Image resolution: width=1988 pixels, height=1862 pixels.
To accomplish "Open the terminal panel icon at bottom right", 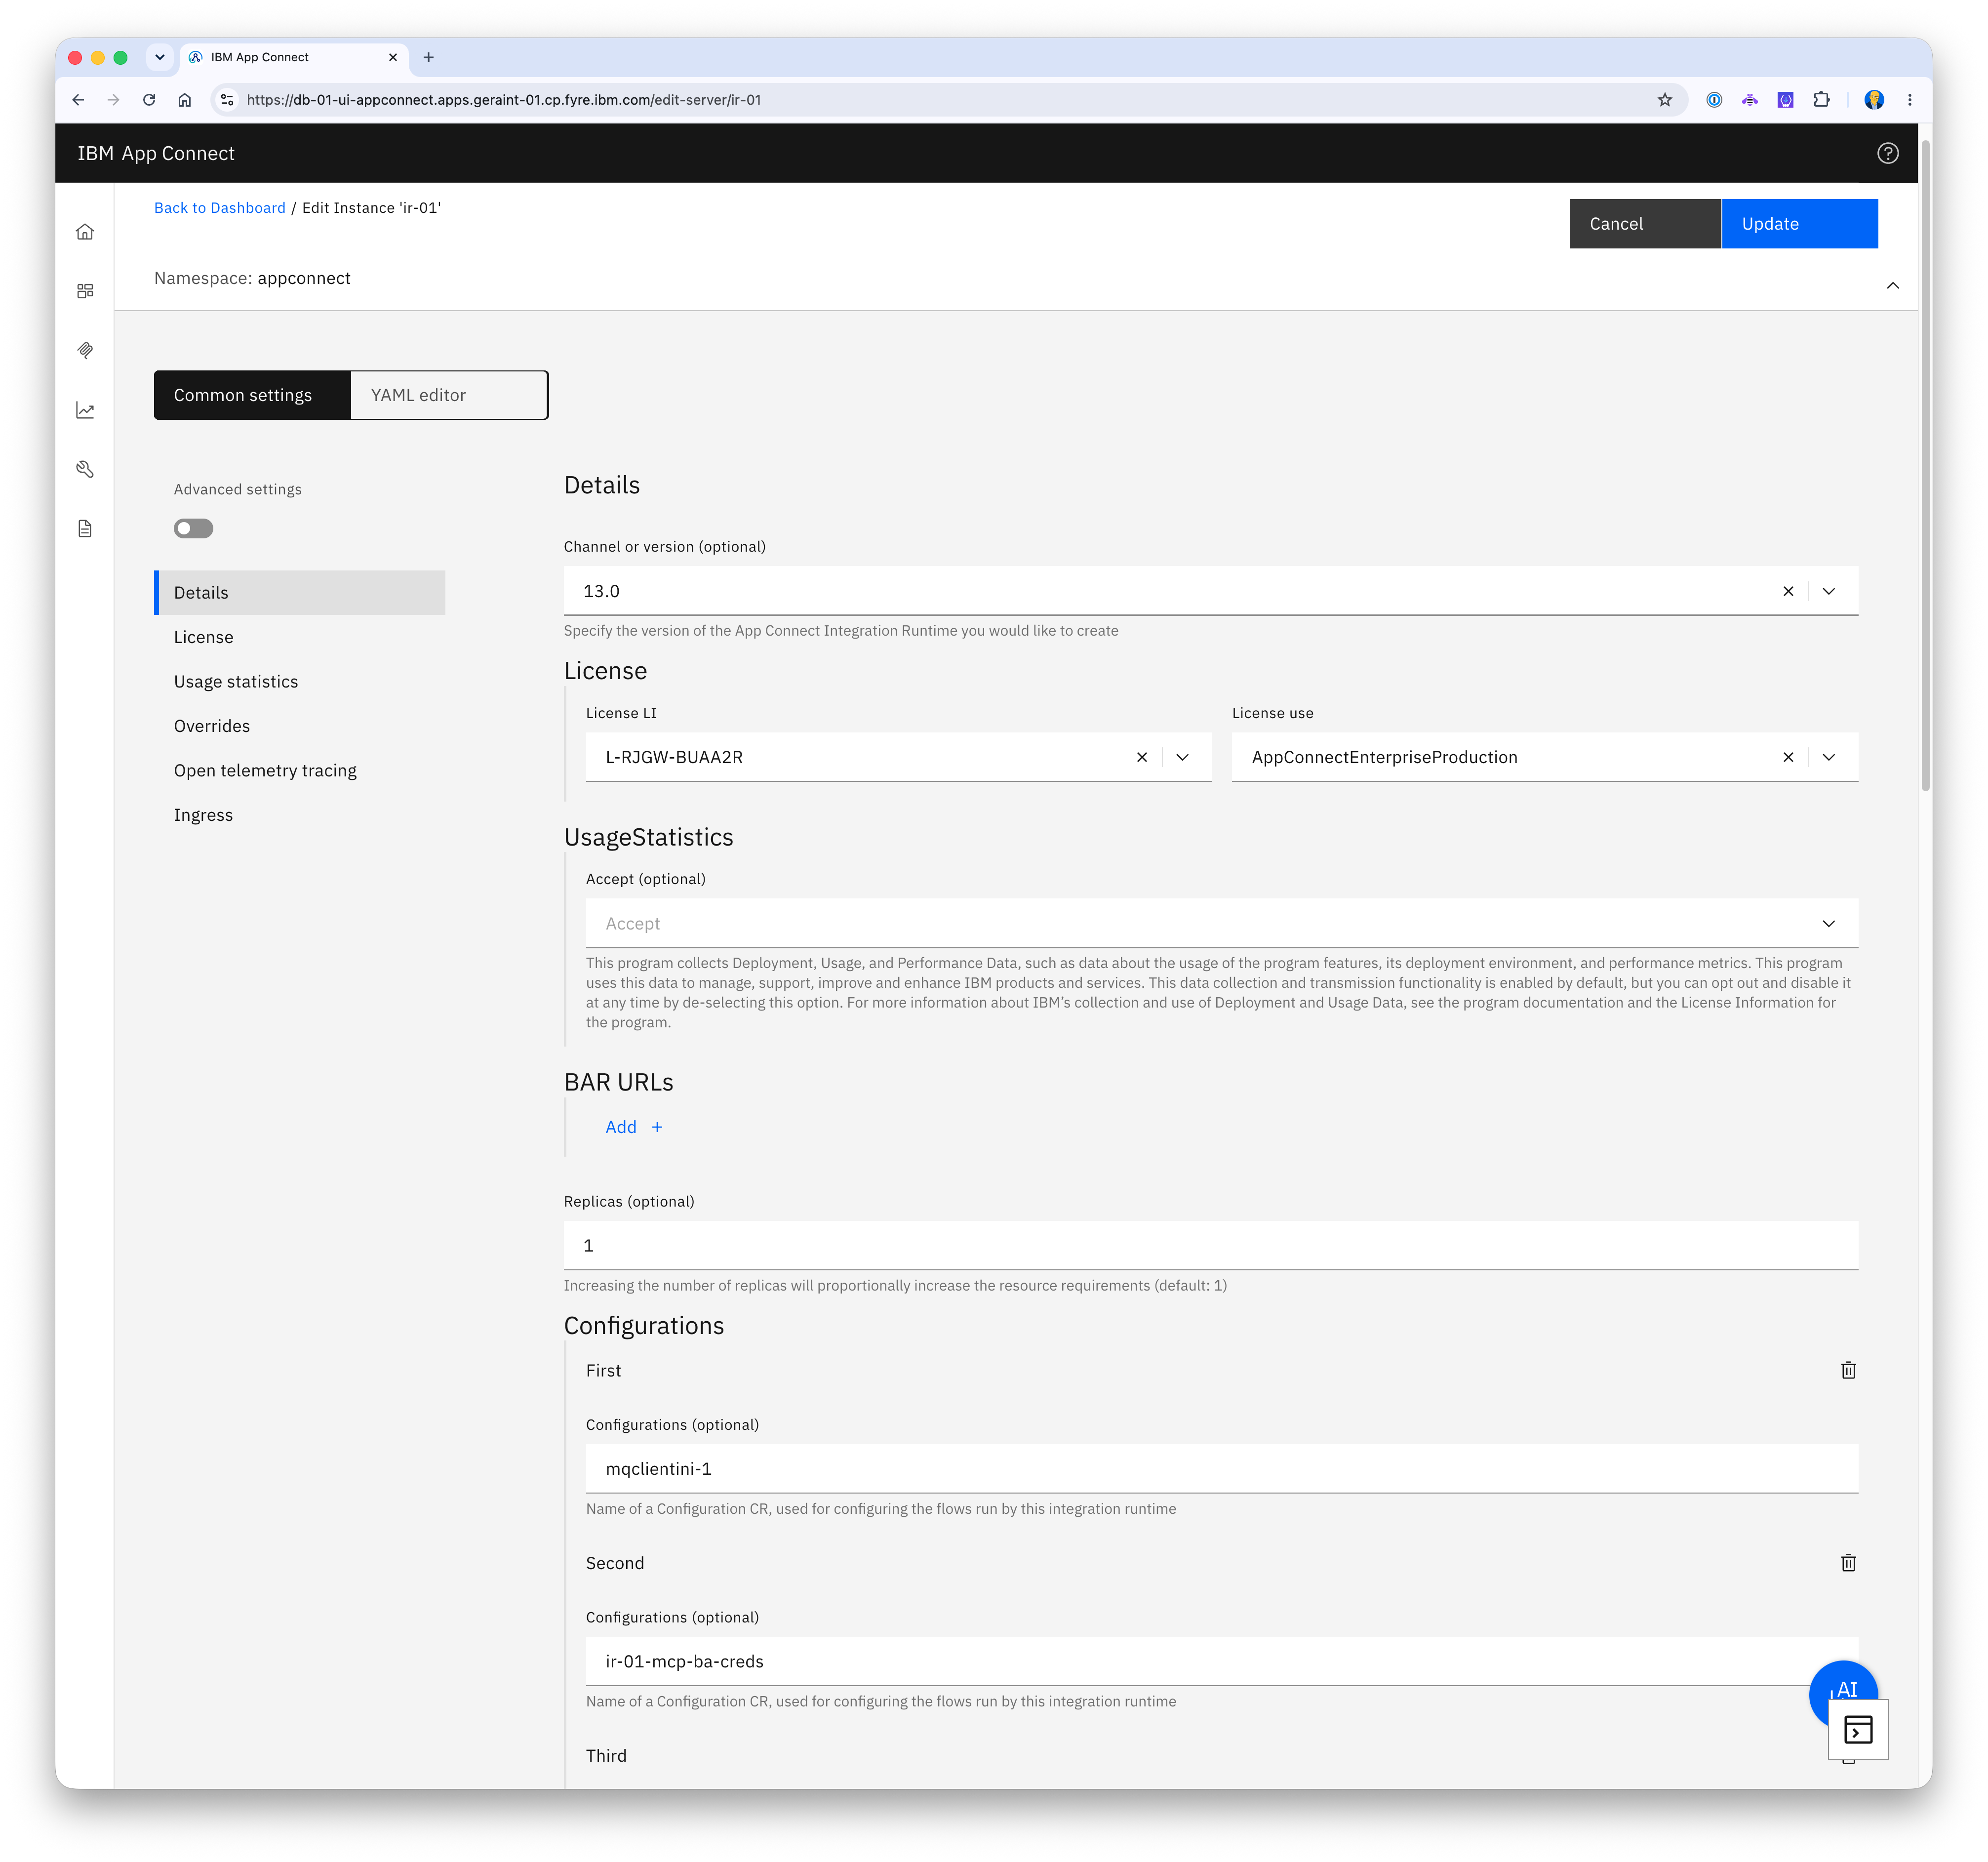I will click(1858, 1729).
